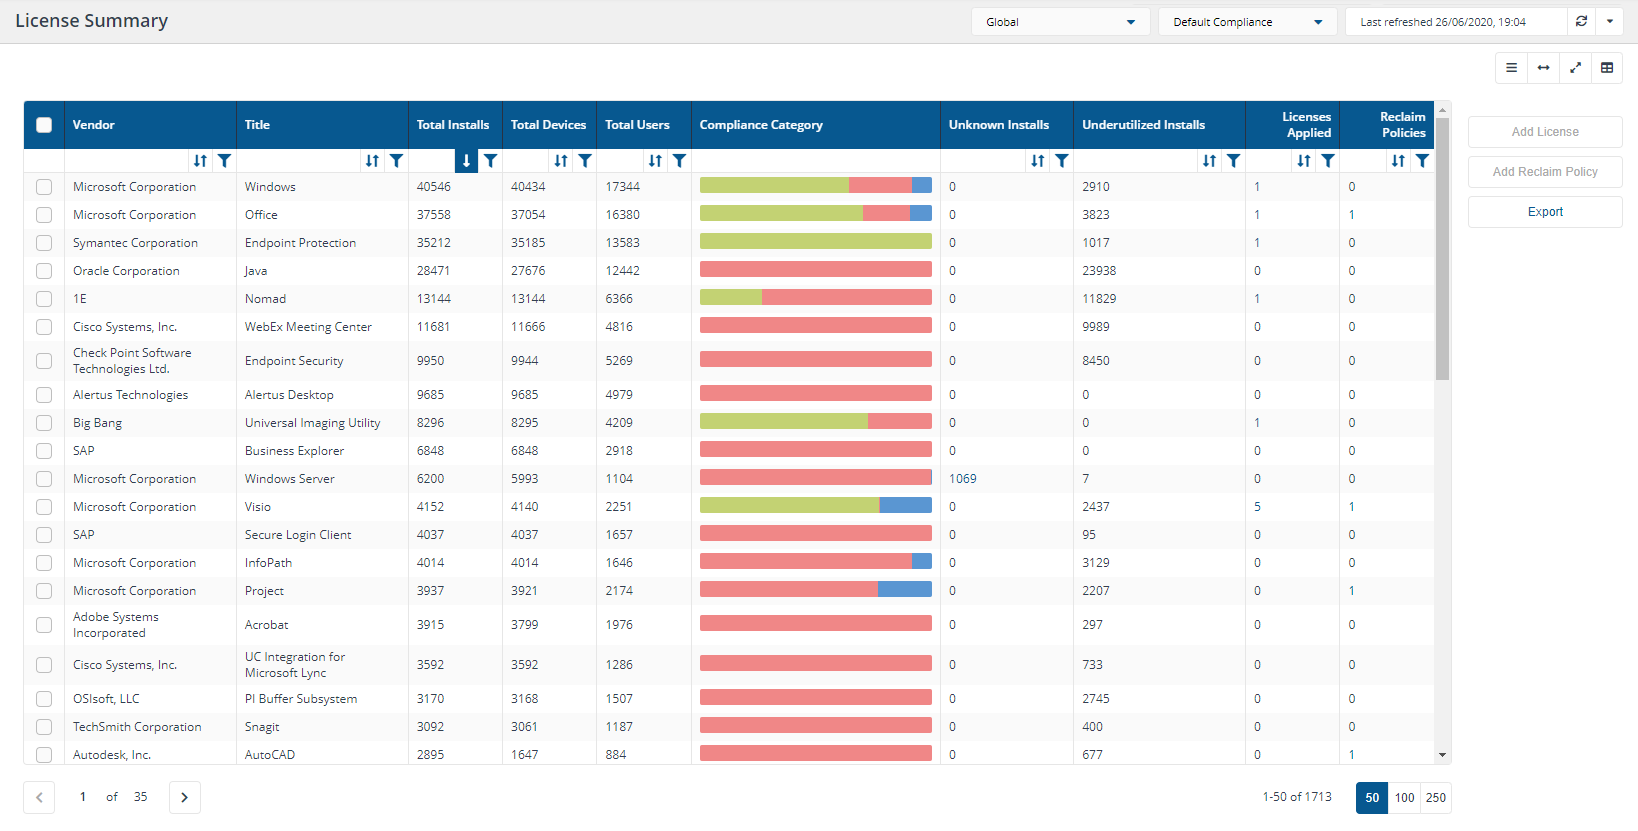Click the horizontal fit-width arrows icon
The width and height of the screenshot is (1638, 831).
point(1544,68)
